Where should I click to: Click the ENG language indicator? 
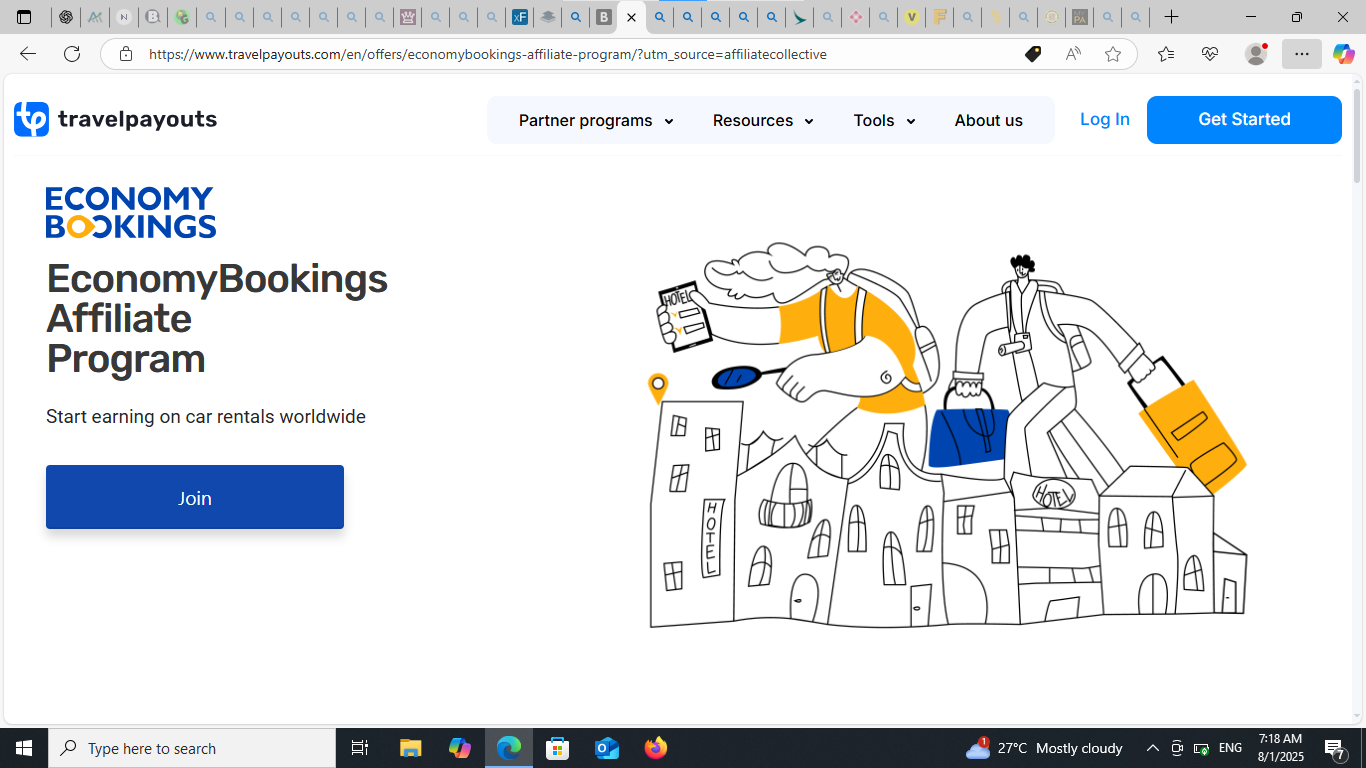click(1230, 748)
